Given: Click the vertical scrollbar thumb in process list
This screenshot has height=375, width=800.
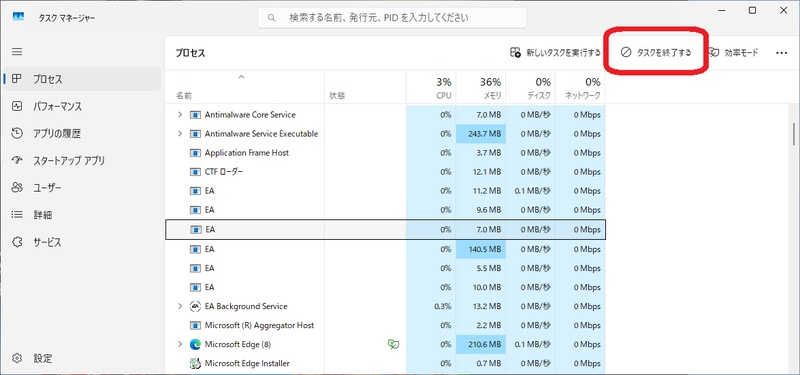Looking at the screenshot, I should pos(793,134).
